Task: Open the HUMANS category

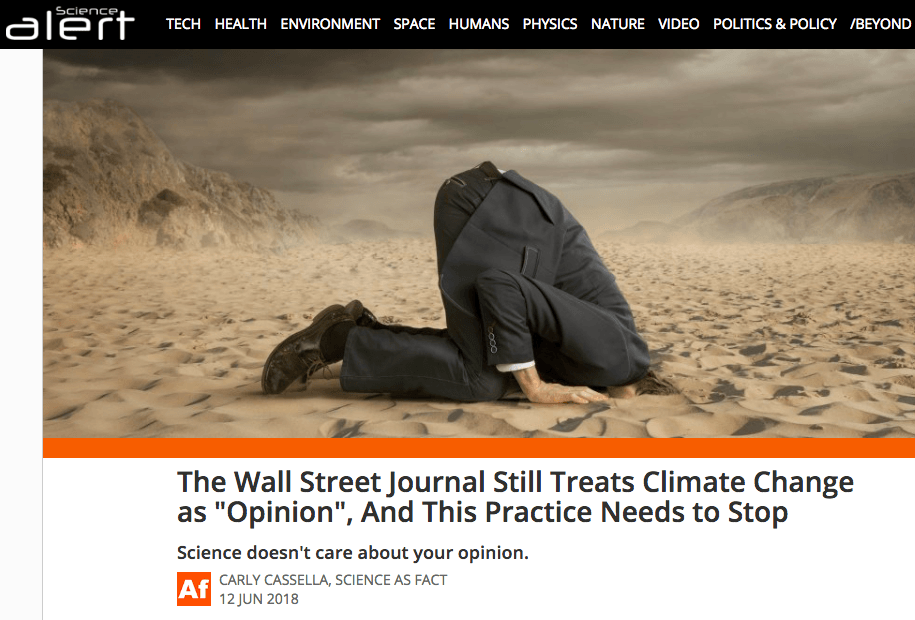Action: point(479,24)
